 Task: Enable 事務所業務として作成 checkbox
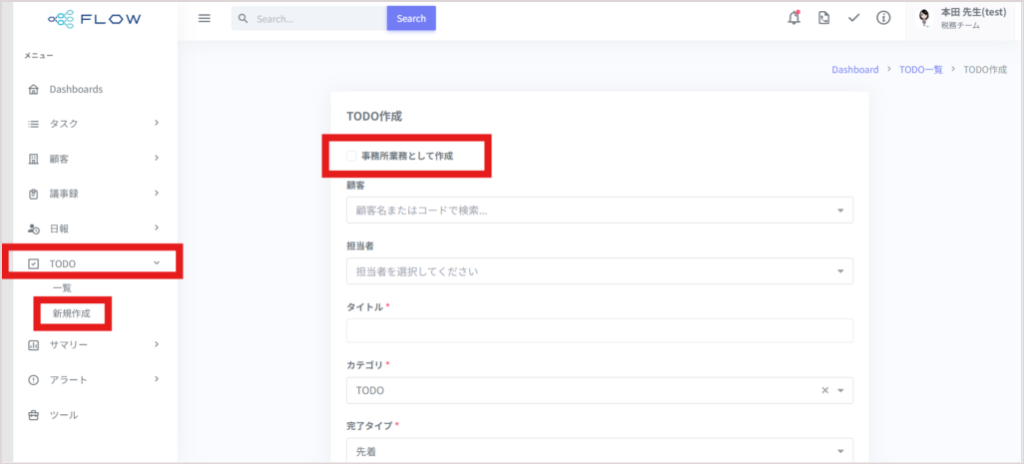tap(351, 156)
